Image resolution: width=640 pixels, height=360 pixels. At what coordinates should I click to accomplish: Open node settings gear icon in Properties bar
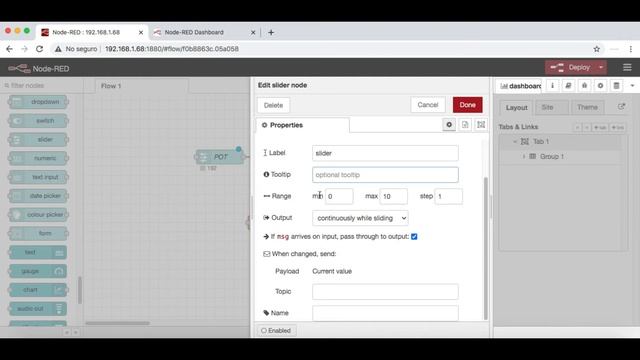point(449,125)
